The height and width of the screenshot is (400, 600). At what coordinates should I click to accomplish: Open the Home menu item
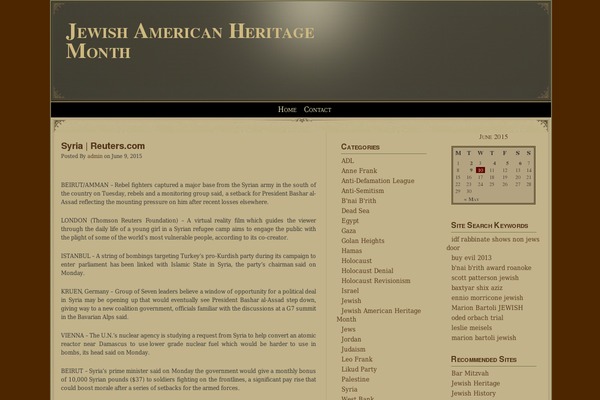(x=287, y=109)
